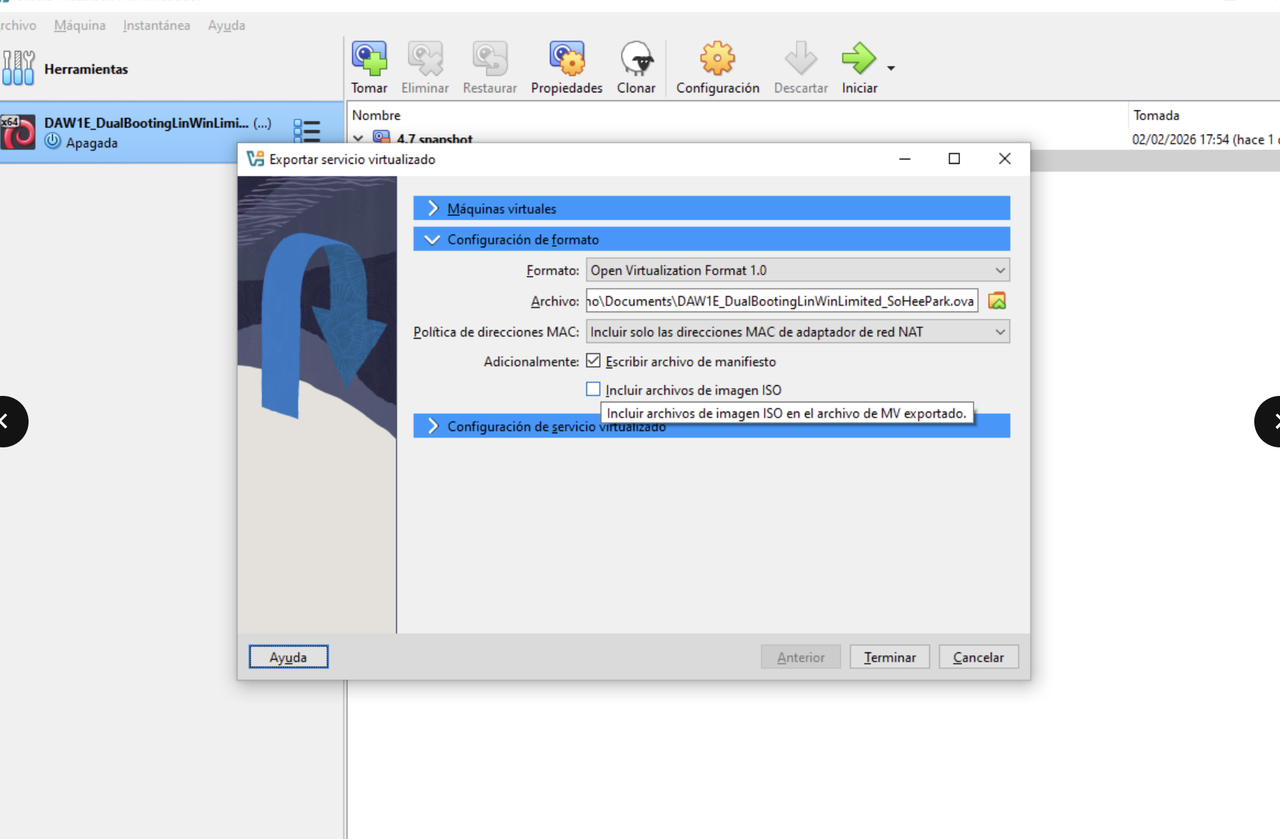
Task: Open the Máquina menu
Action: click(x=79, y=25)
